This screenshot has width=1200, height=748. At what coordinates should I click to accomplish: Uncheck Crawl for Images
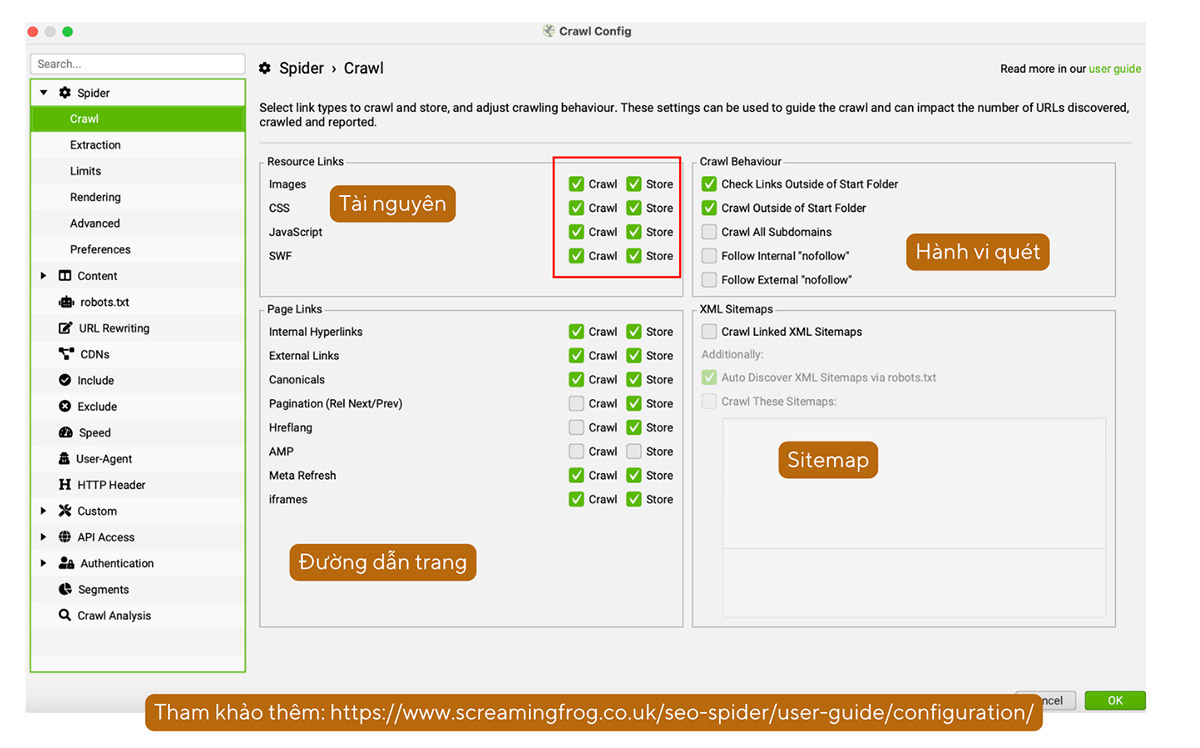(x=577, y=184)
